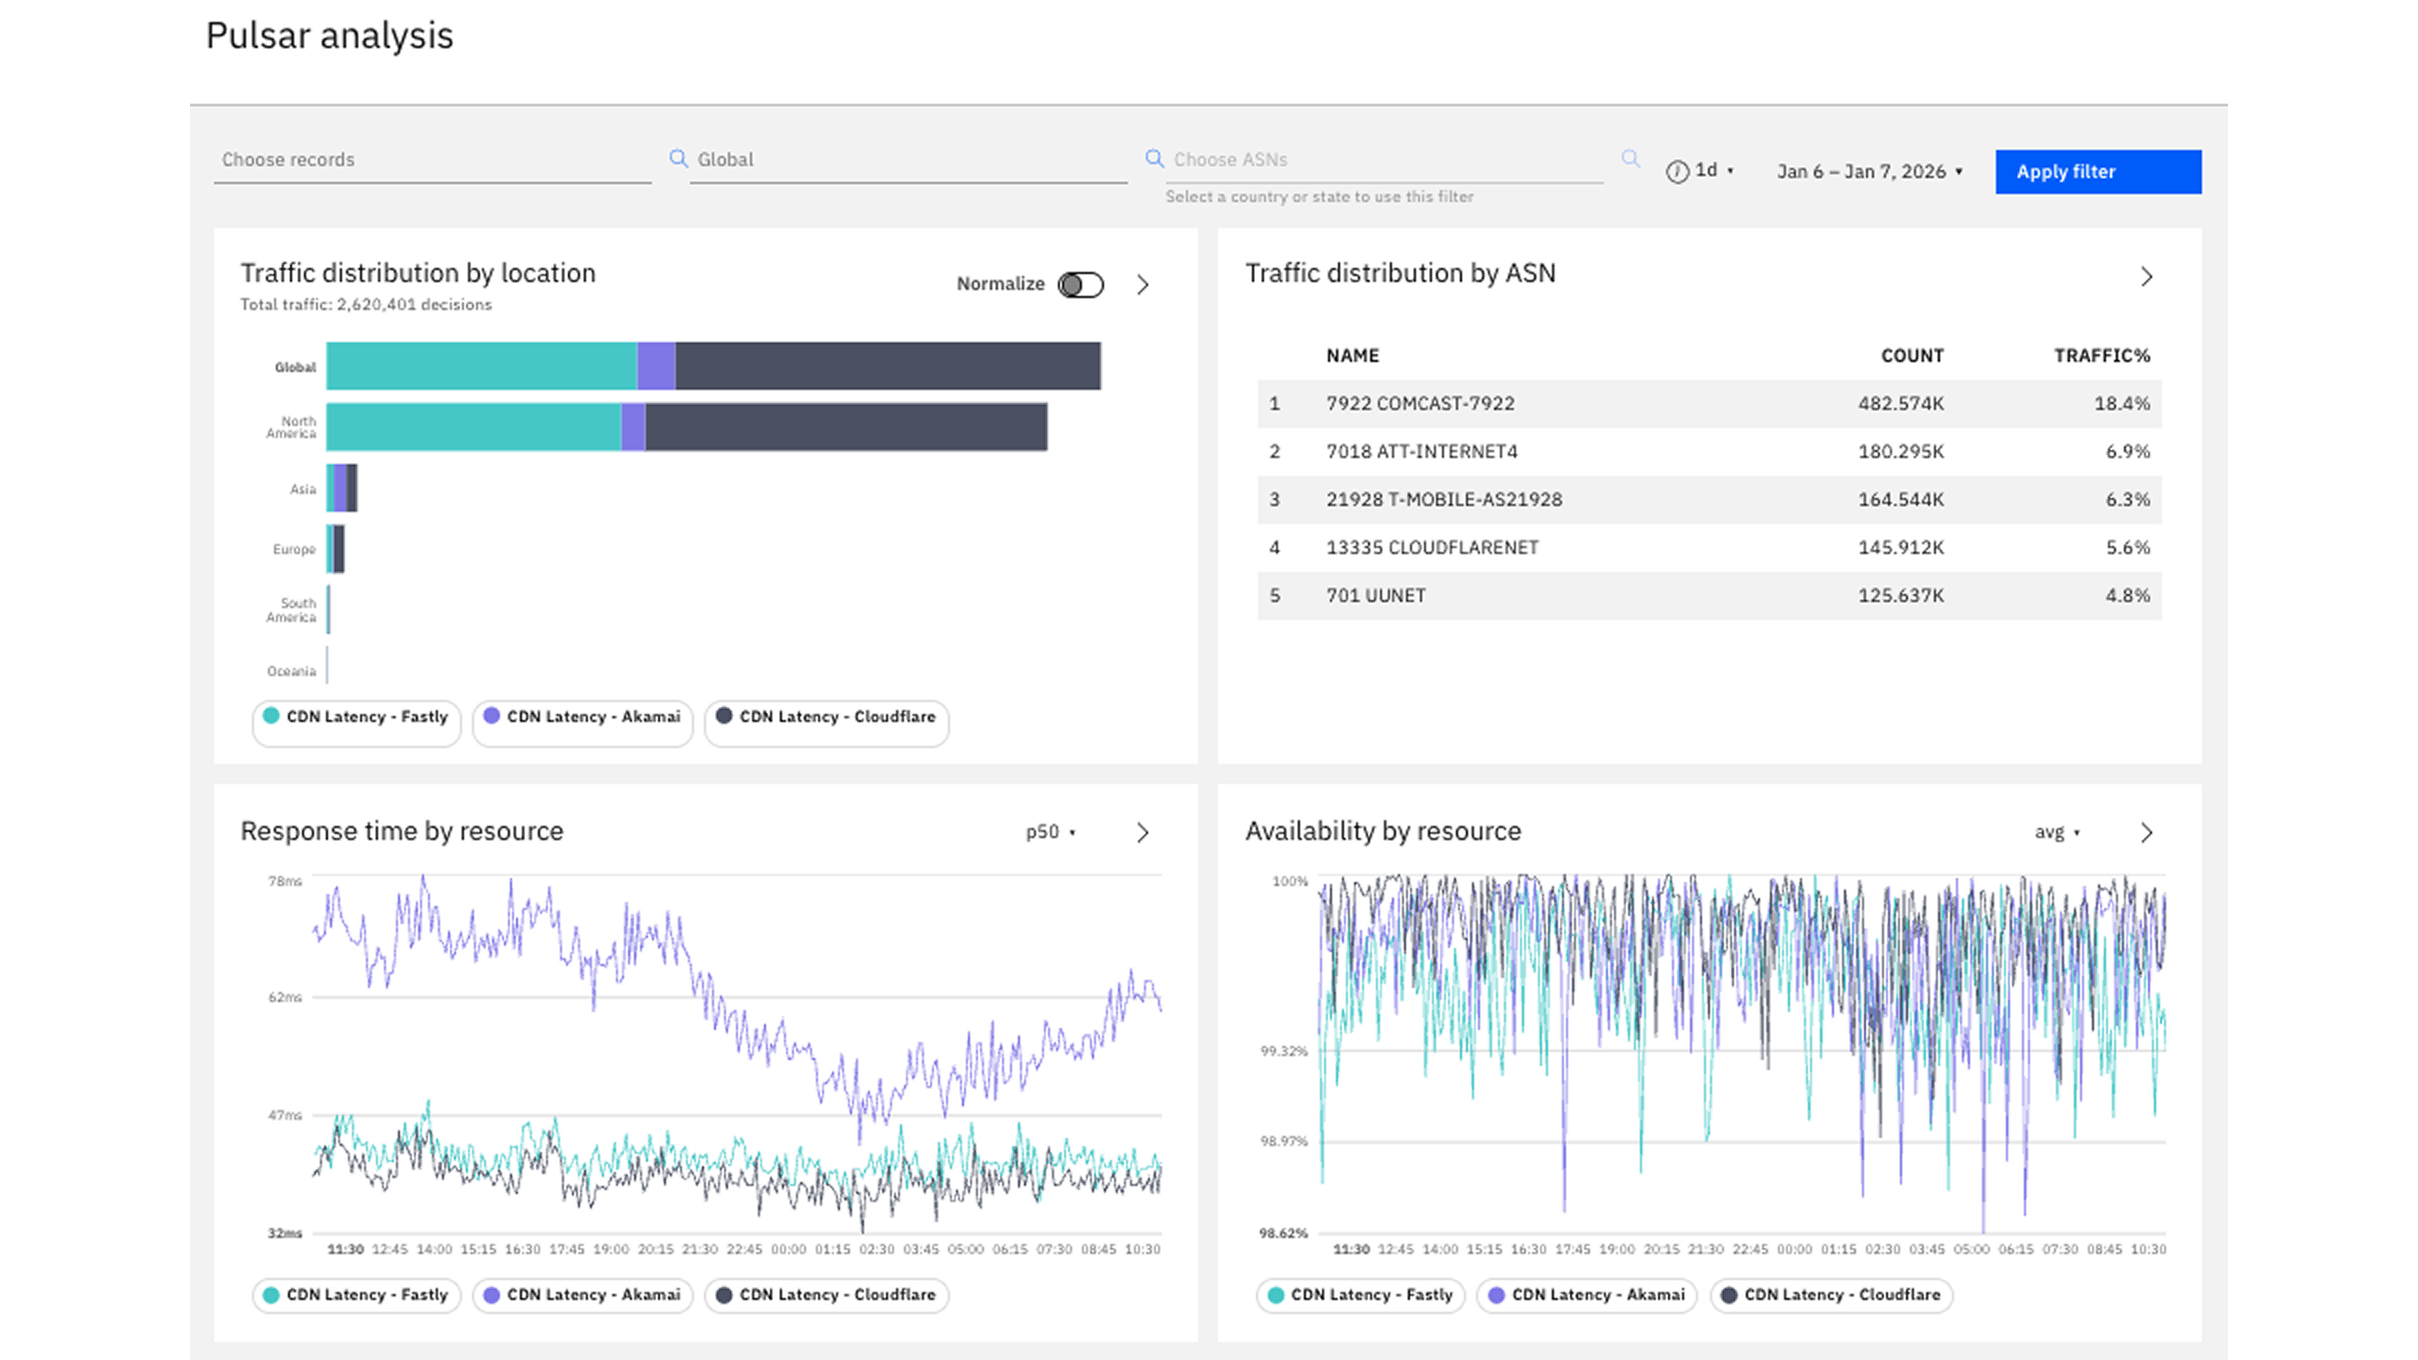Click the Apply filter button
The width and height of the screenshot is (2418, 1360).
point(2097,172)
